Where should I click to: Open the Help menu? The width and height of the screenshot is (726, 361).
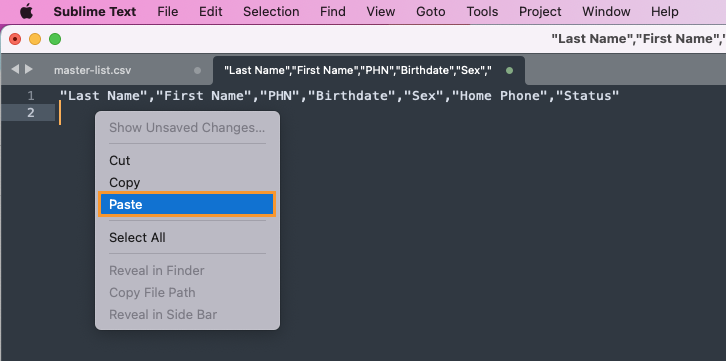[664, 12]
